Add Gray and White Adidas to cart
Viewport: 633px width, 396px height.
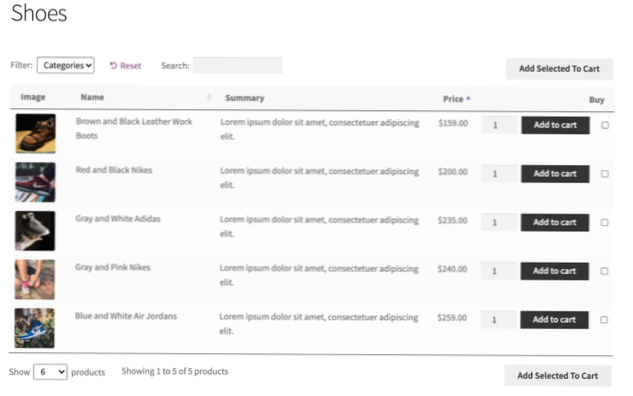click(555, 222)
